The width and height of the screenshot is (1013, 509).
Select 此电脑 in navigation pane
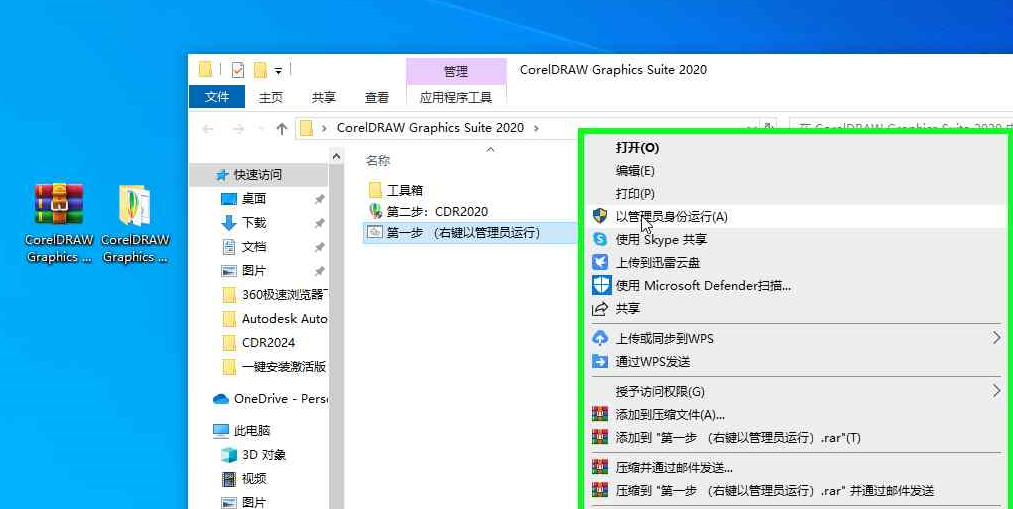click(x=242, y=430)
